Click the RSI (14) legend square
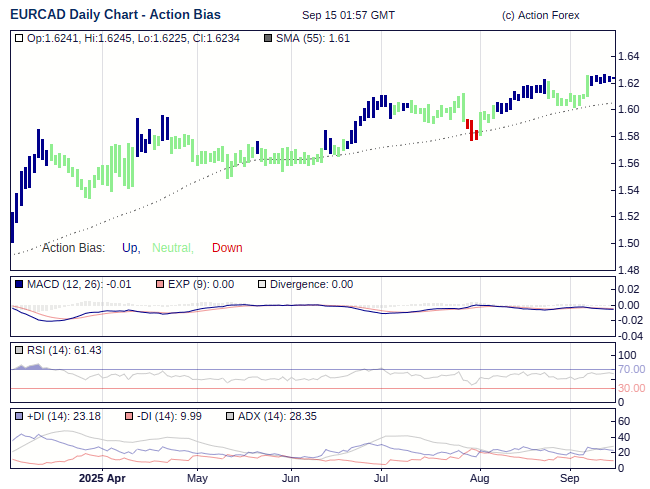 pos(20,350)
